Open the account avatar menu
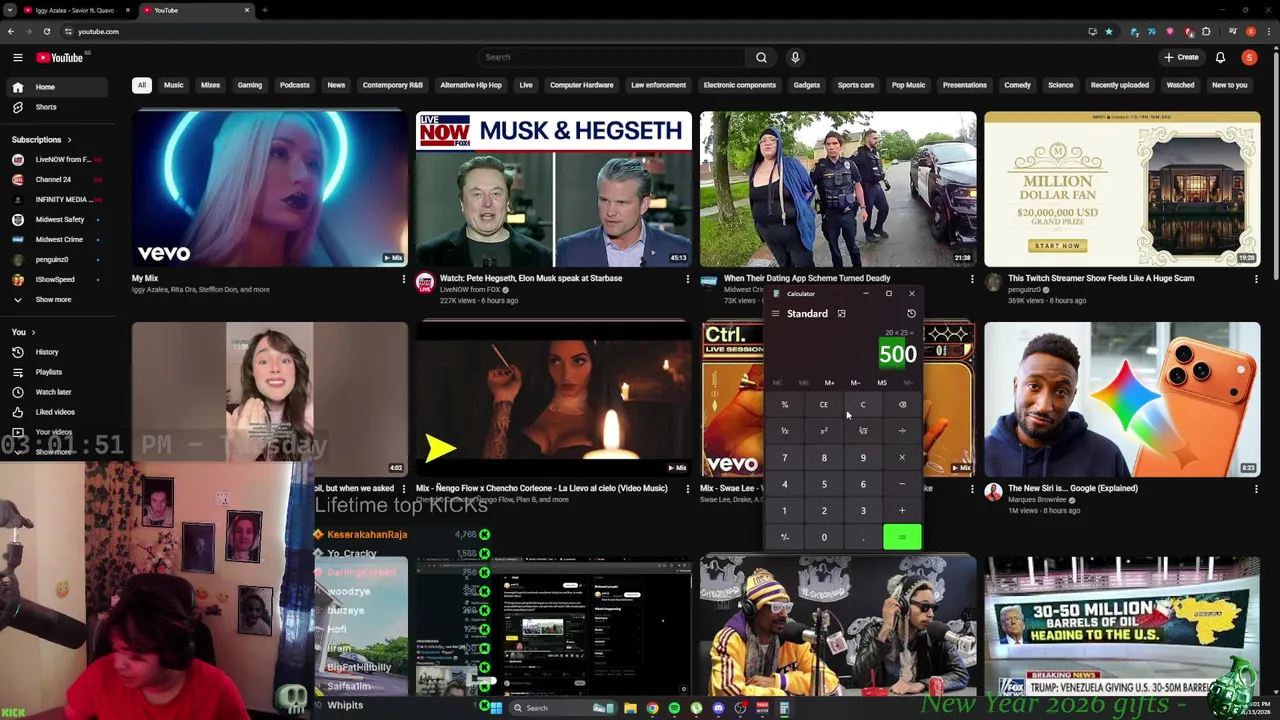This screenshot has width=1280, height=720. [x=1249, y=58]
